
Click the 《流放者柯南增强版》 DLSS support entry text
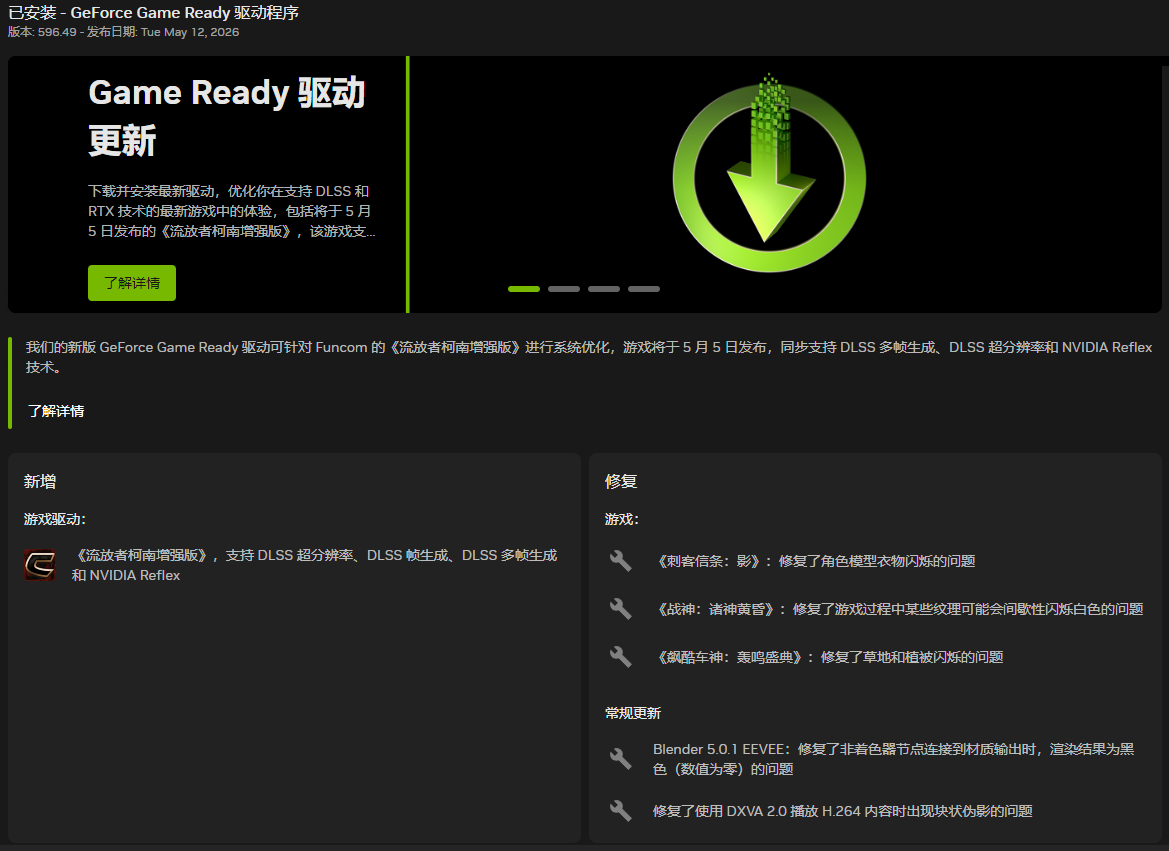[314, 565]
